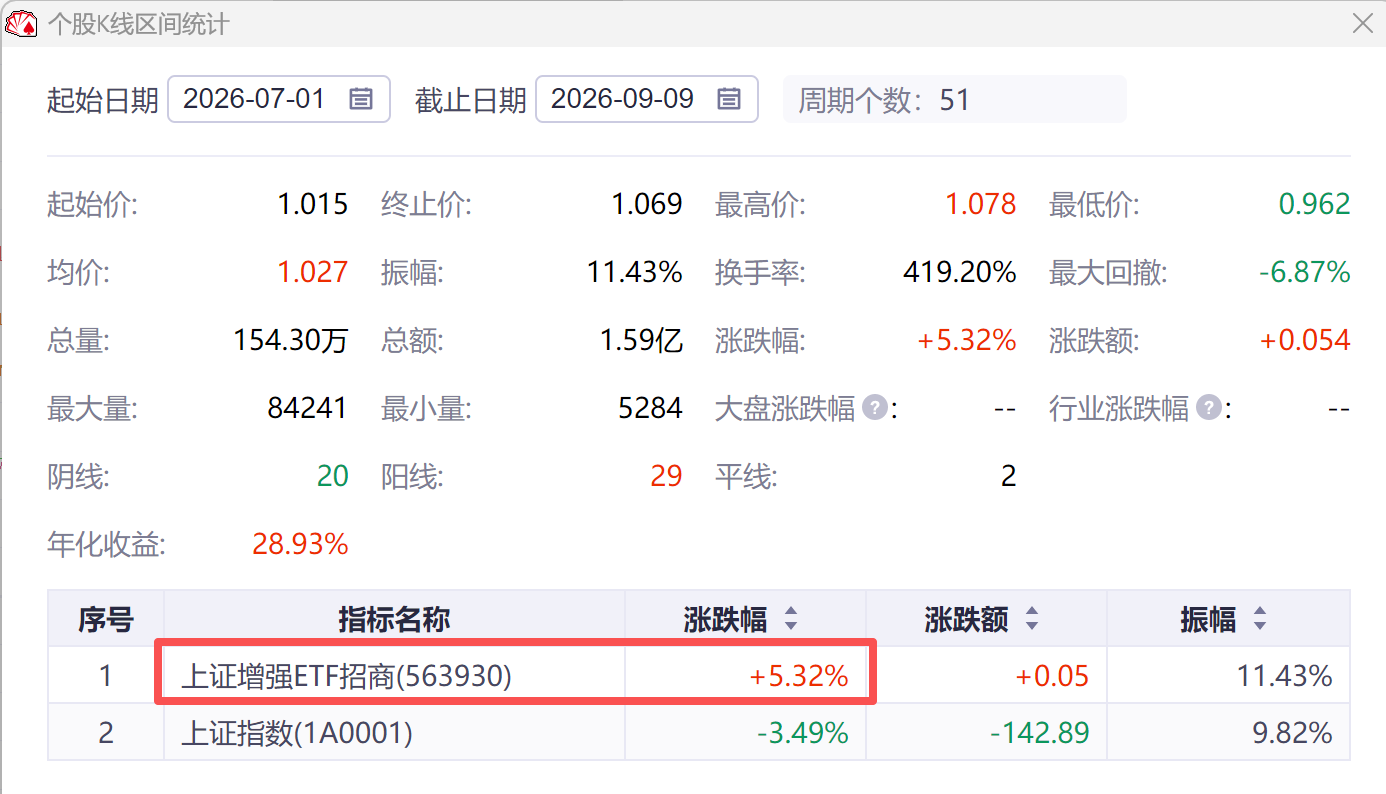This screenshot has width=1386, height=794.
Task: Sort the table by the 涨跌幅 column arrows
Action: click(791, 619)
